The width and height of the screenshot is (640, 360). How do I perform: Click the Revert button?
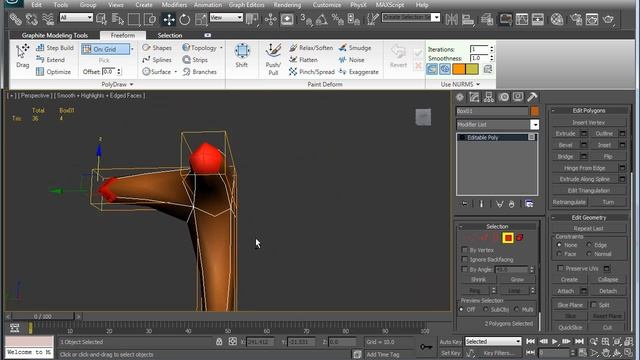click(x=398, y=57)
